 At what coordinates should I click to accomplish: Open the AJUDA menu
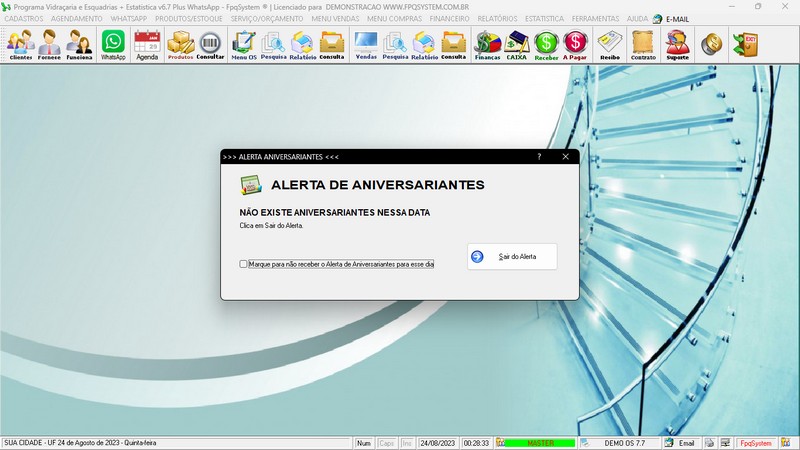pyautogui.click(x=637, y=19)
